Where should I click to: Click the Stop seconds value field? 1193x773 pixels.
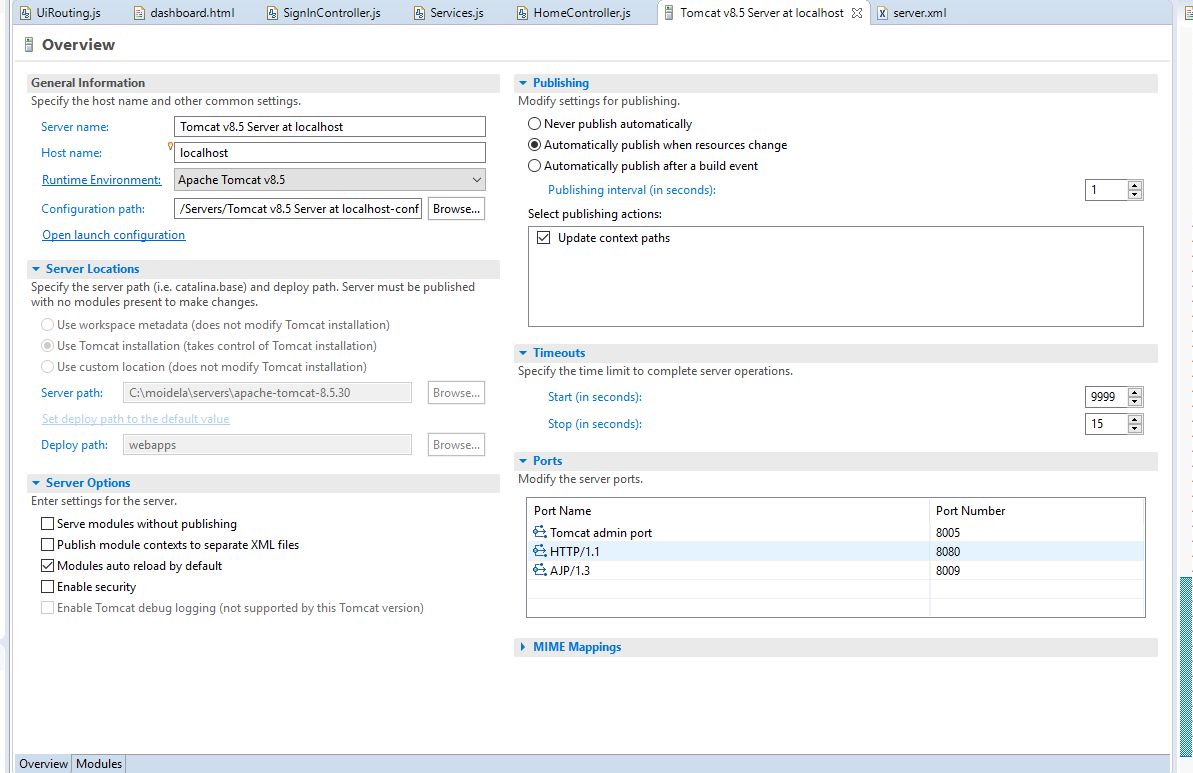click(x=1106, y=424)
